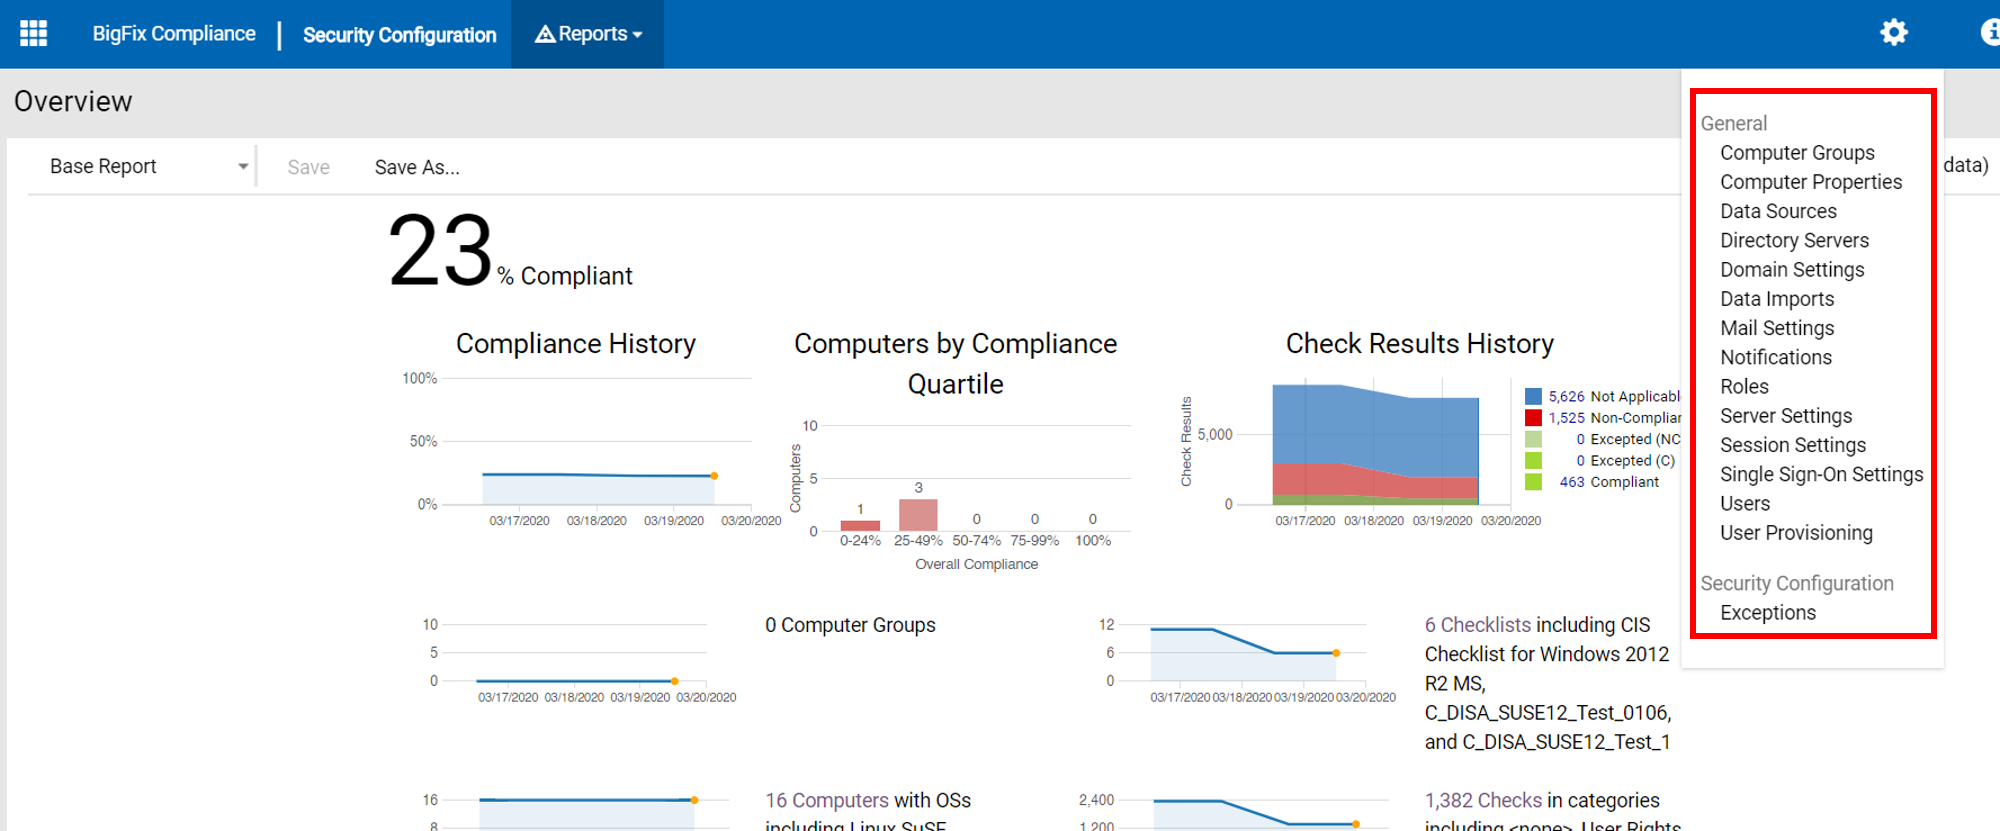This screenshot has width=2000, height=831.
Task: Click BigFix Compliance product title
Action: (174, 34)
